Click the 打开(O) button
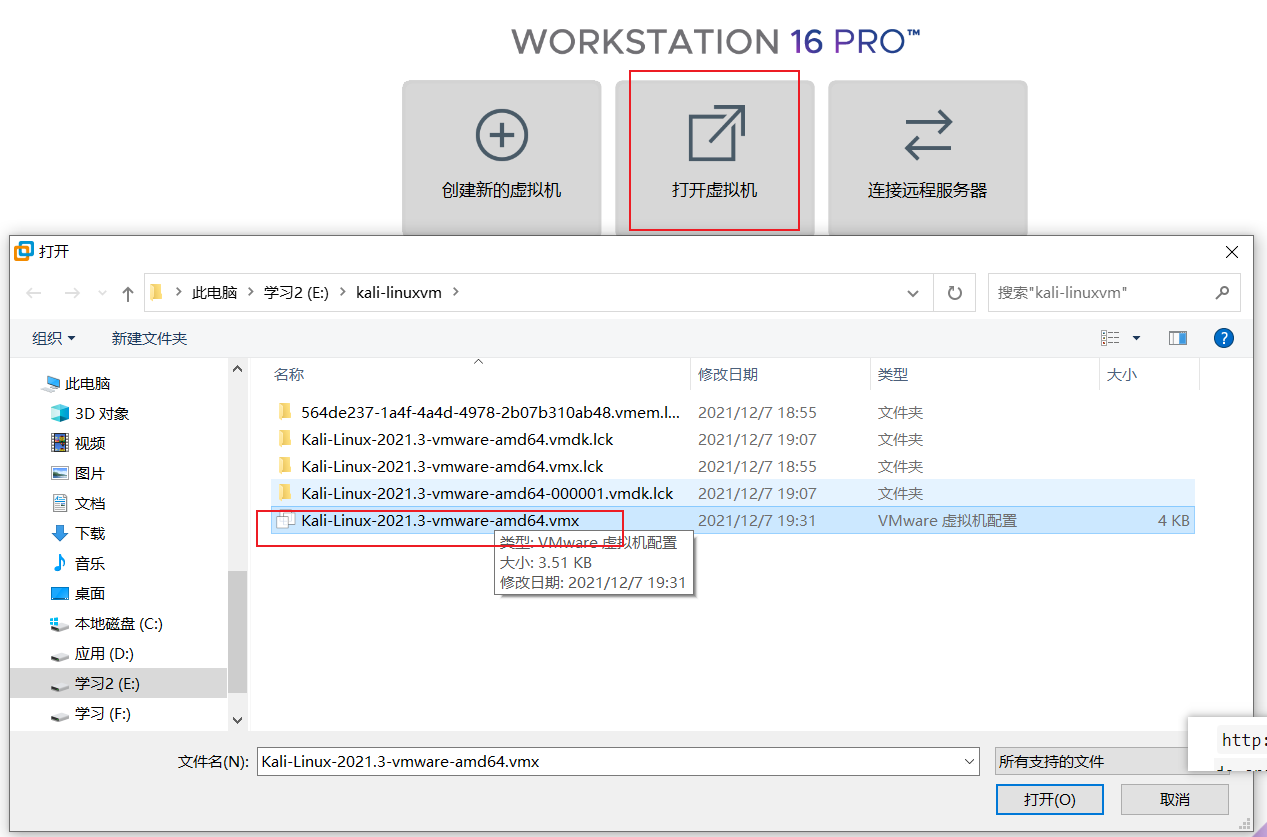The image size is (1267, 837). tap(1049, 799)
